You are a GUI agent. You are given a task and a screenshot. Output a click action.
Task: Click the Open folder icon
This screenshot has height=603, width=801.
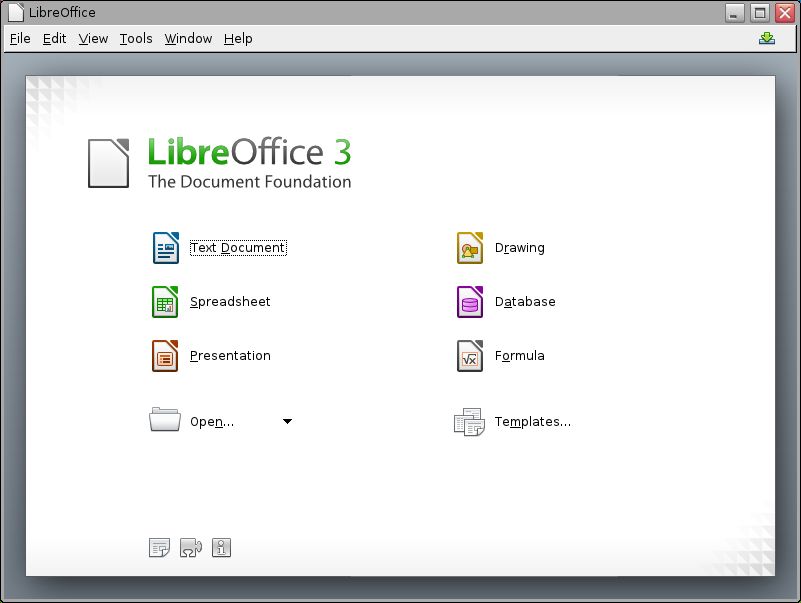pyautogui.click(x=164, y=420)
